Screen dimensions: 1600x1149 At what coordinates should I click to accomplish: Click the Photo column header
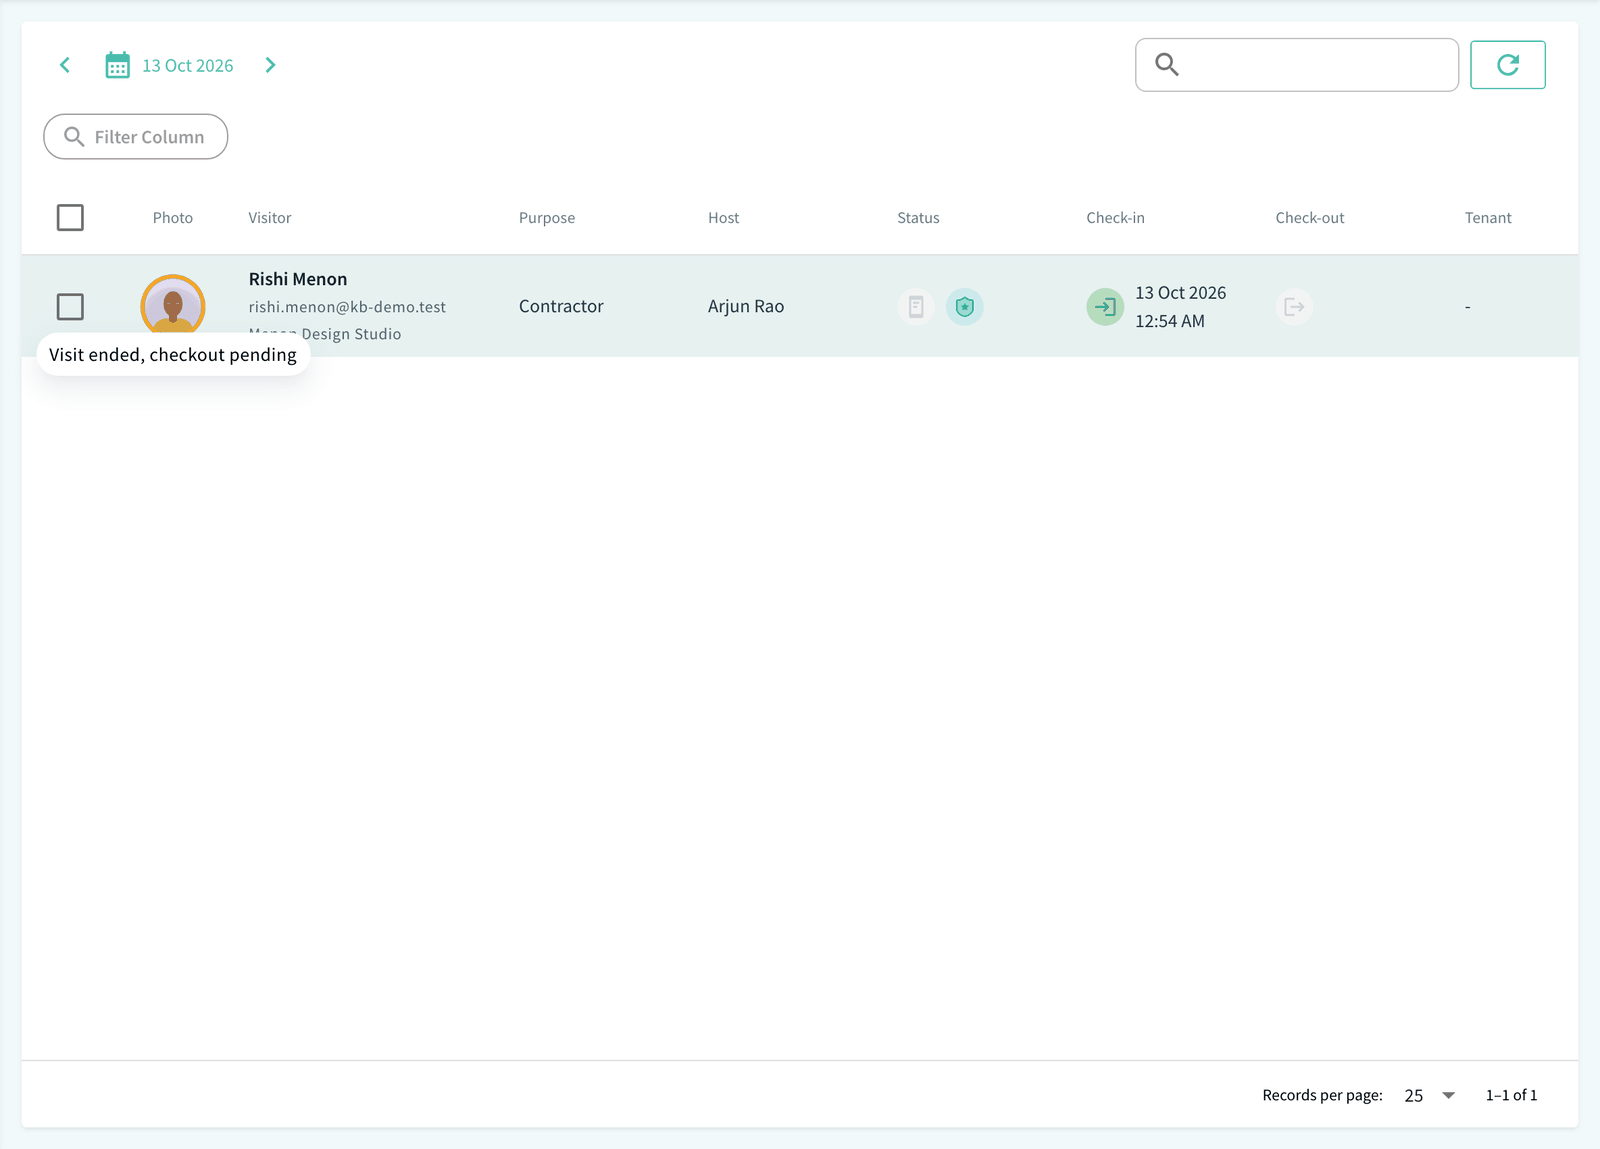[x=173, y=218]
